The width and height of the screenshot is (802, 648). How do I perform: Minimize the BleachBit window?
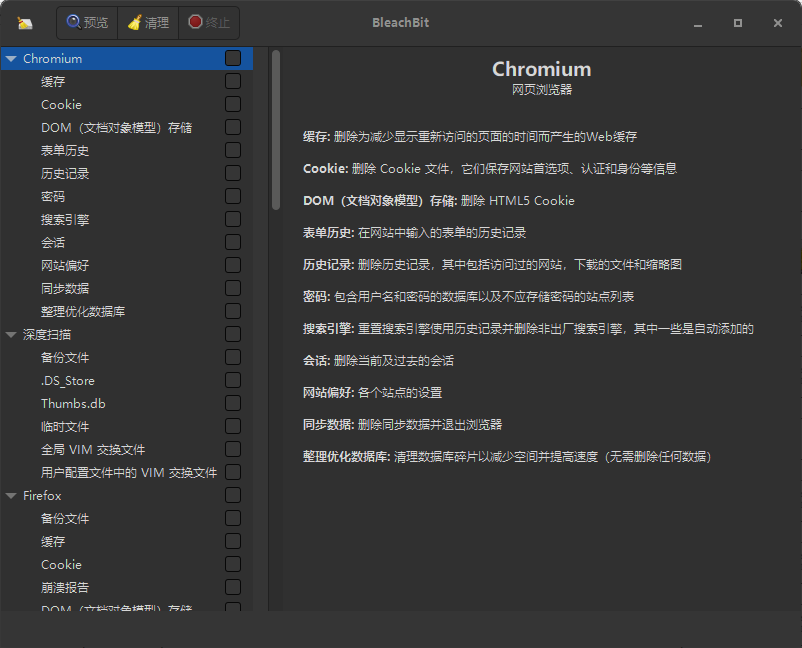(x=698, y=22)
